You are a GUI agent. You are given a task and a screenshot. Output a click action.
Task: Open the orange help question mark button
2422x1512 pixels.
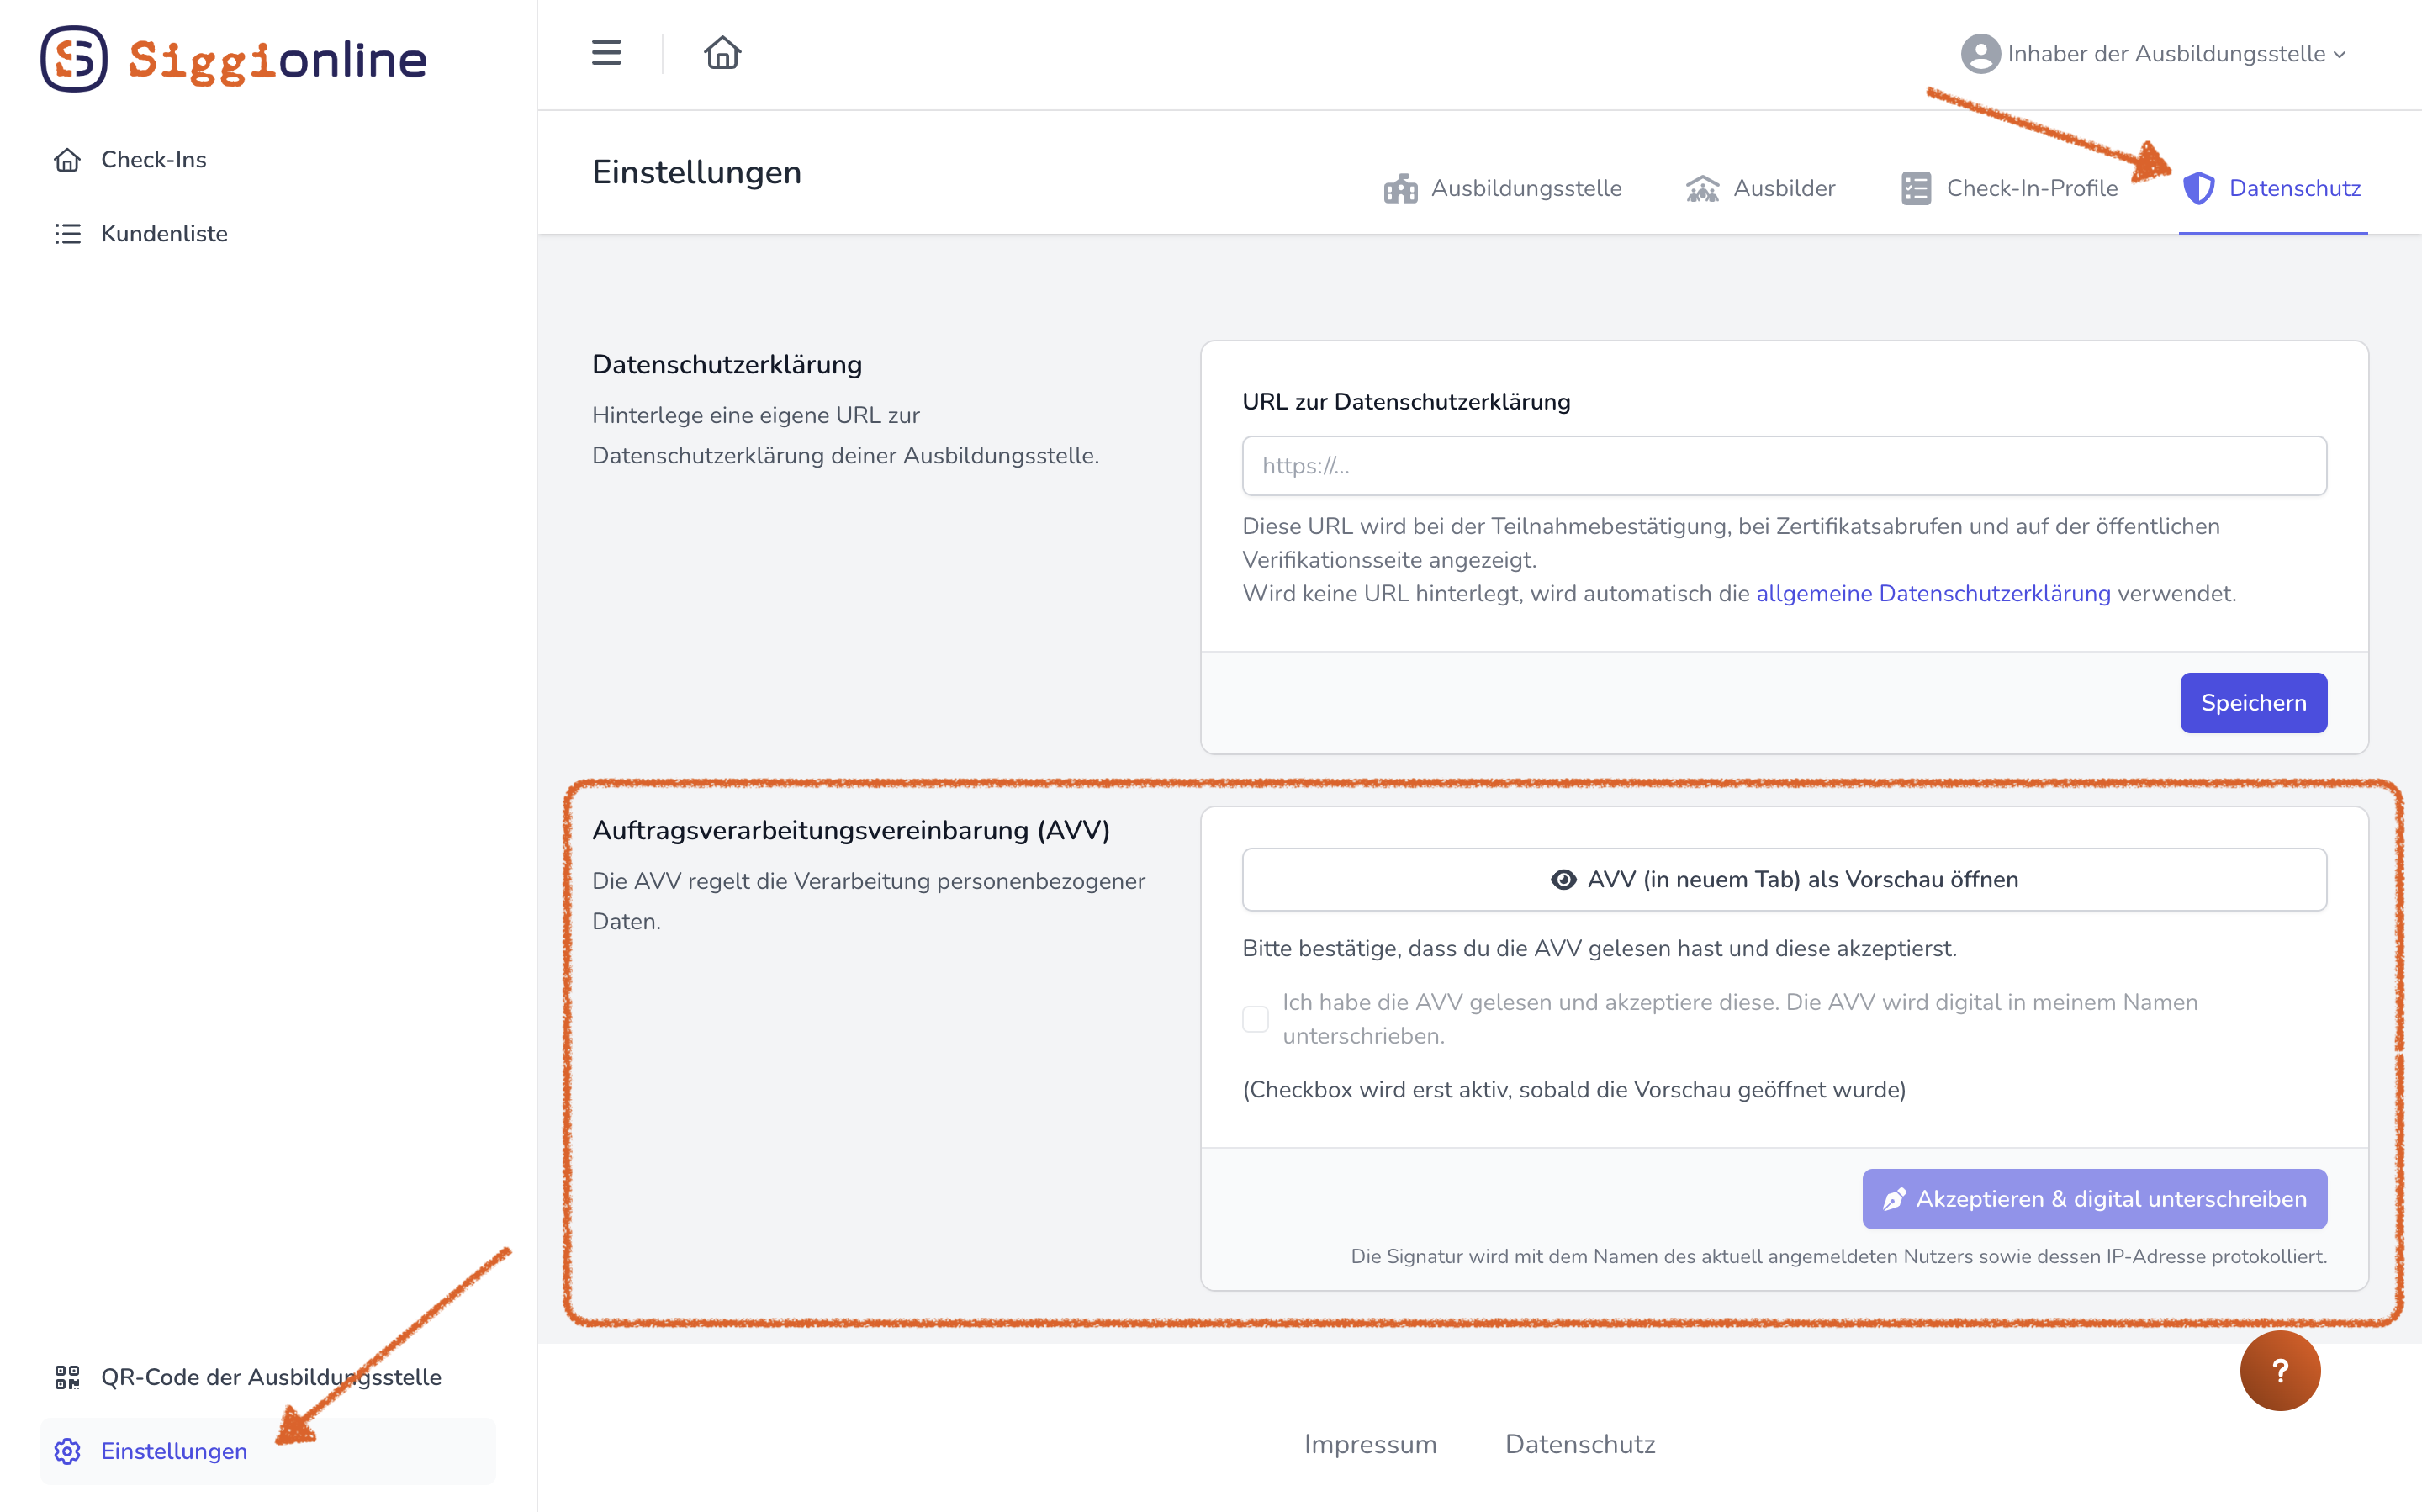2279,1370
